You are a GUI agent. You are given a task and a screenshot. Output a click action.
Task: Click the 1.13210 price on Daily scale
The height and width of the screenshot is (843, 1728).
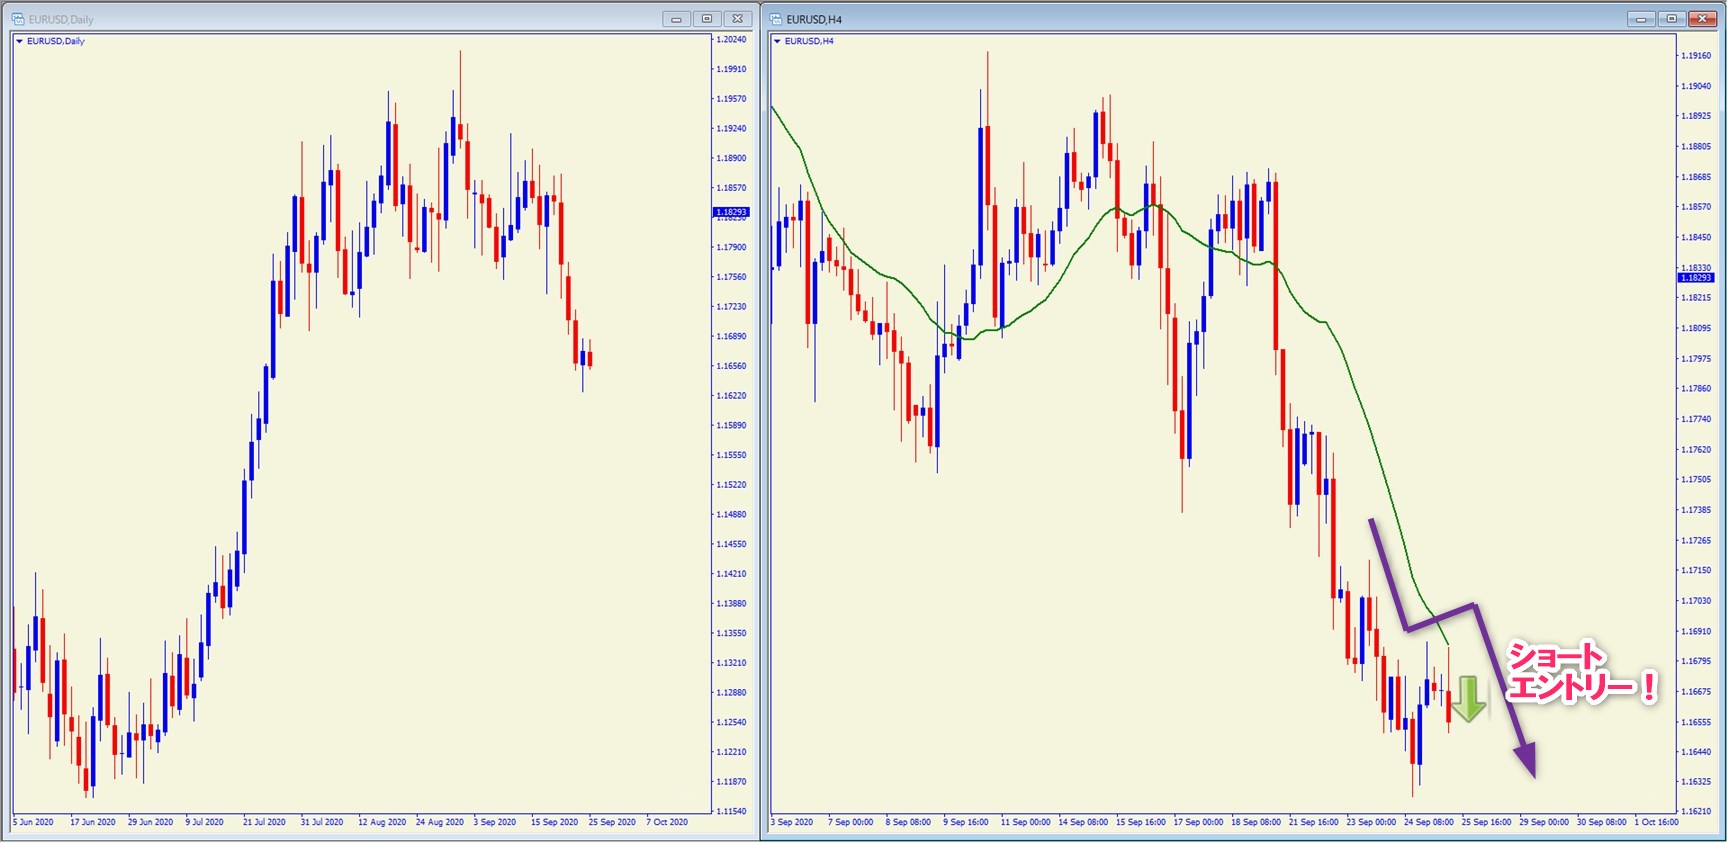(x=732, y=663)
